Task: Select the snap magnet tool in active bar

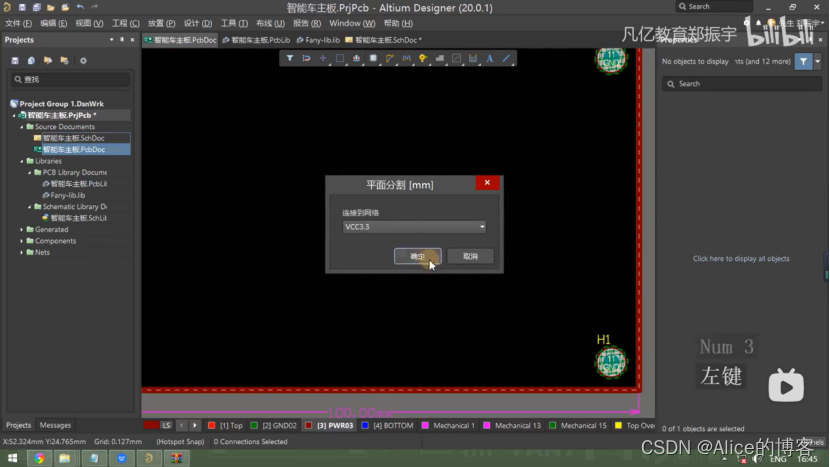Action: point(306,58)
